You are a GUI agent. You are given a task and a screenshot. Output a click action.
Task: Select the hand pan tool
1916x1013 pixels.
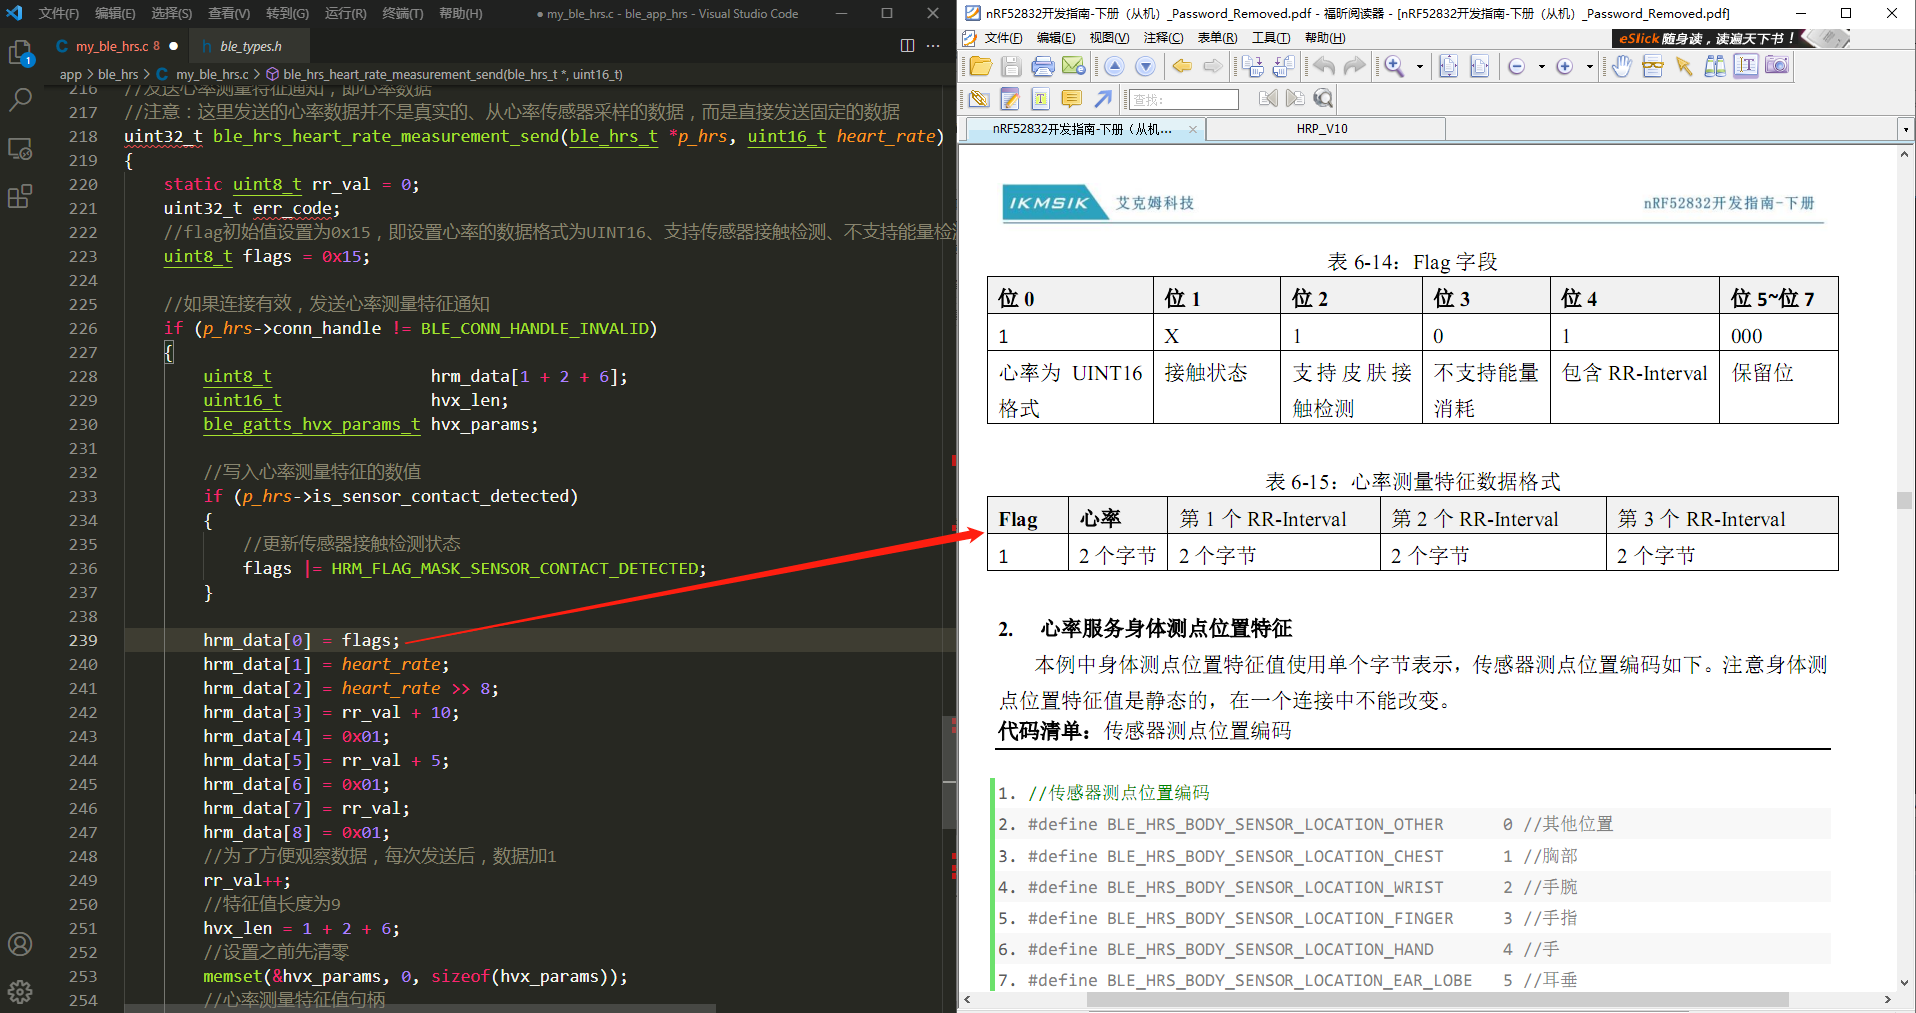1621,67
